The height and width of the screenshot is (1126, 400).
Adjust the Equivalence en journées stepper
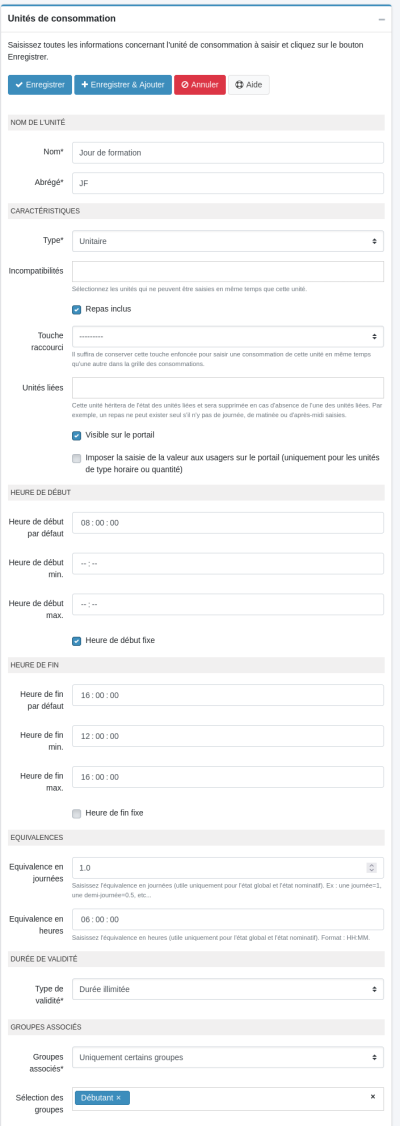(371, 867)
